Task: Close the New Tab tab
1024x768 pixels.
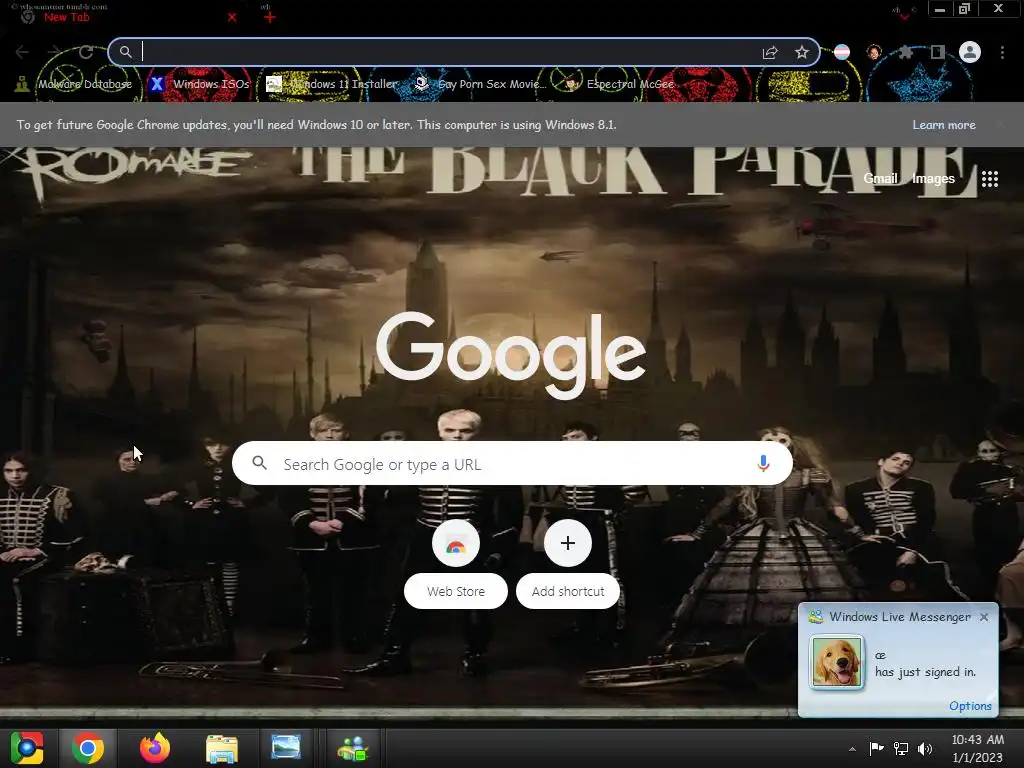Action: 232,18
